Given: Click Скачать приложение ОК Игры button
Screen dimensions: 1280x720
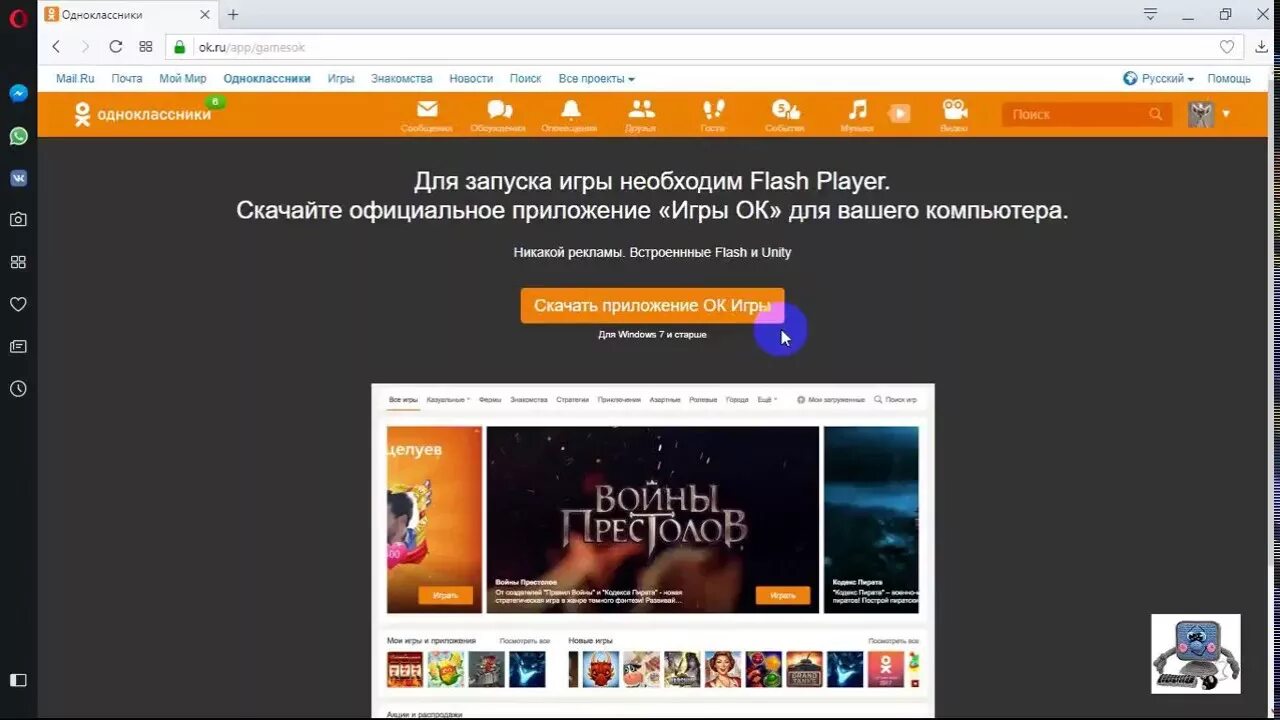Looking at the screenshot, I should (652, 306).
